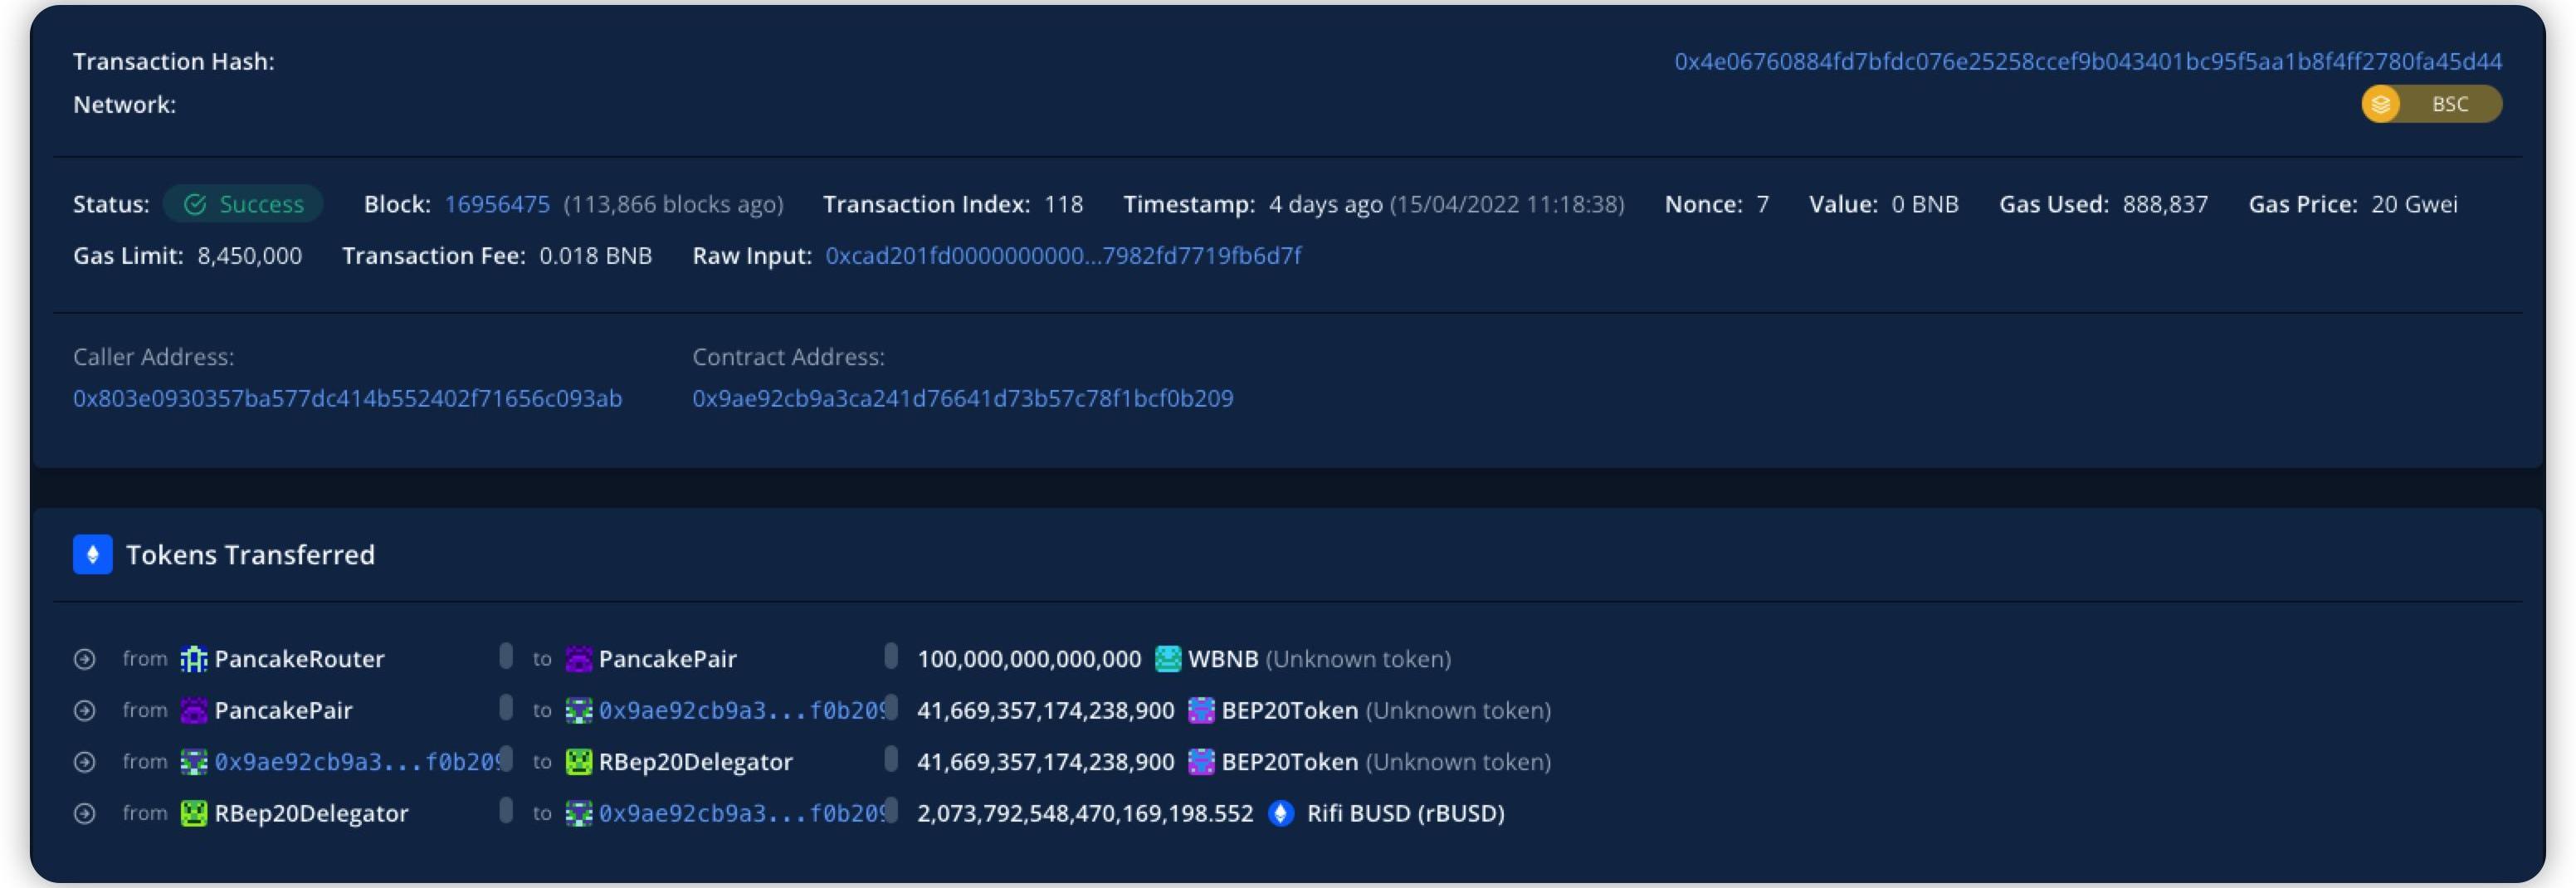
Task: Open the Contract Address link
Action: 962,398
